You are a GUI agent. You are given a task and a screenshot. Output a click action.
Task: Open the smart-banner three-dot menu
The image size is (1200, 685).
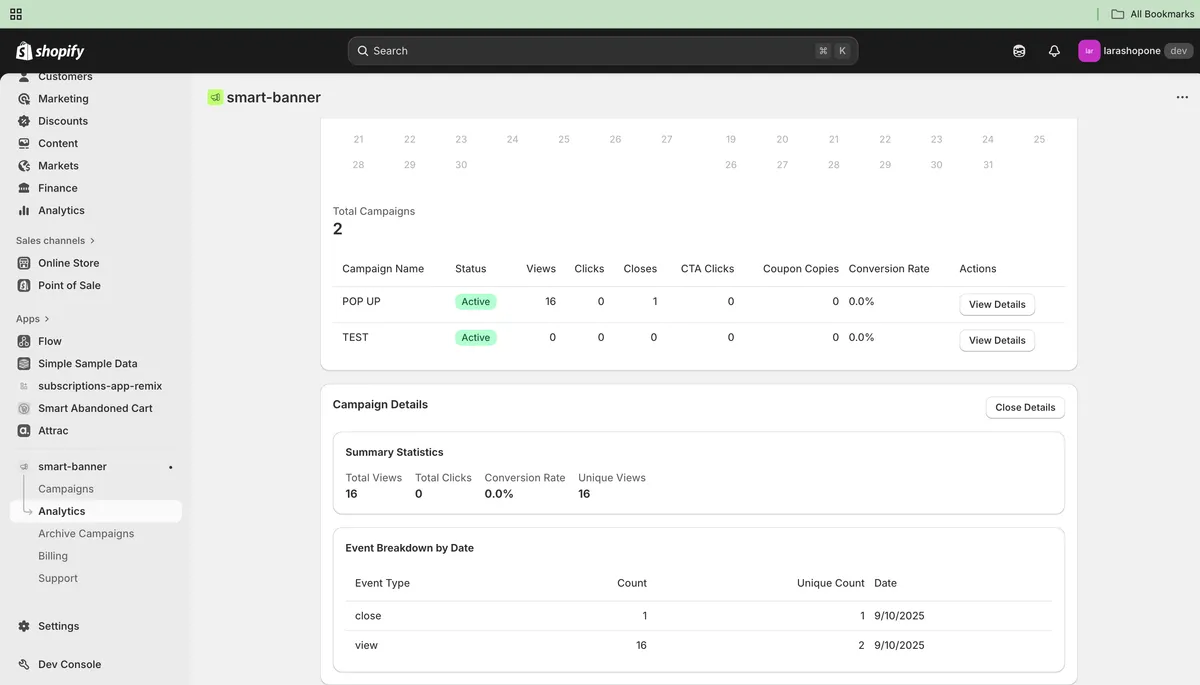tap(1182, 98)
